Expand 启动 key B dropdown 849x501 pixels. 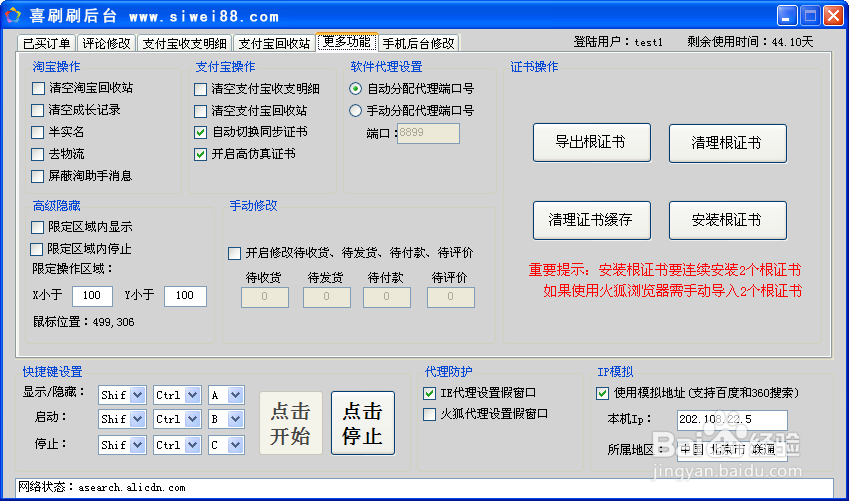(236, 419)
